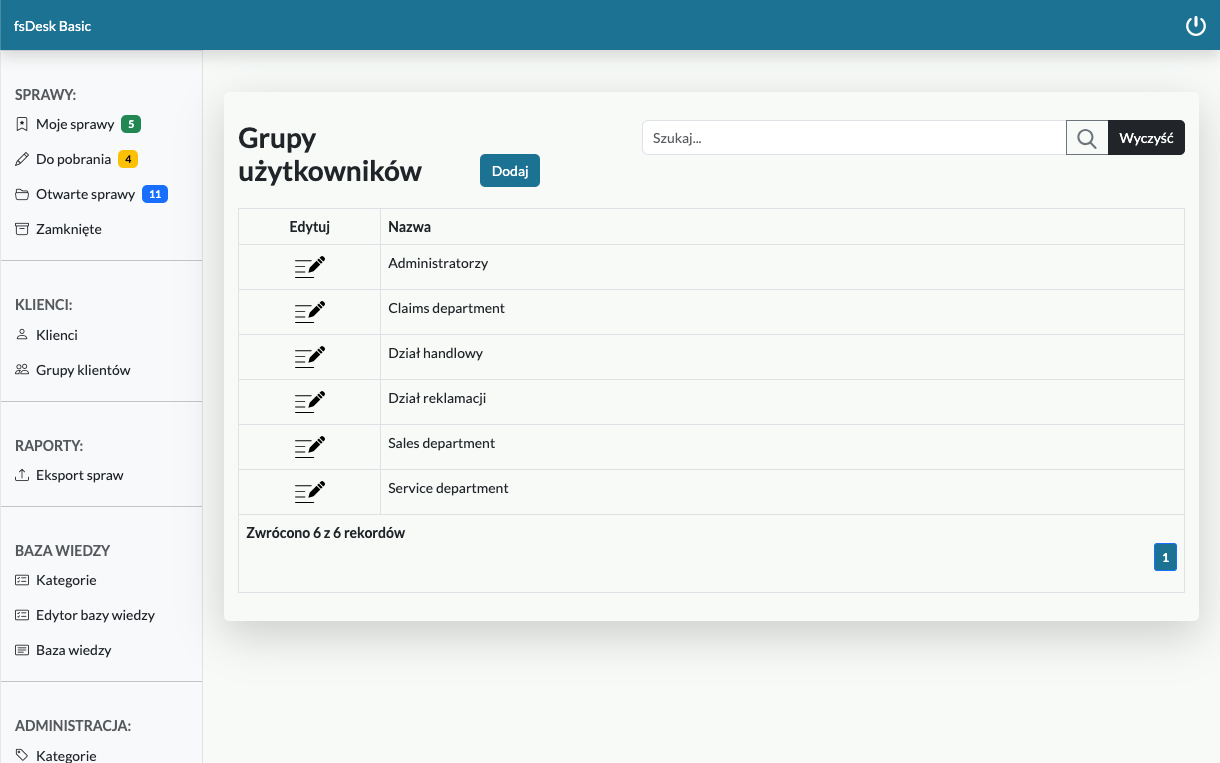Open Eksport spraw report
The height and width of the screenshot is (763, 1220).
point(79,476)
